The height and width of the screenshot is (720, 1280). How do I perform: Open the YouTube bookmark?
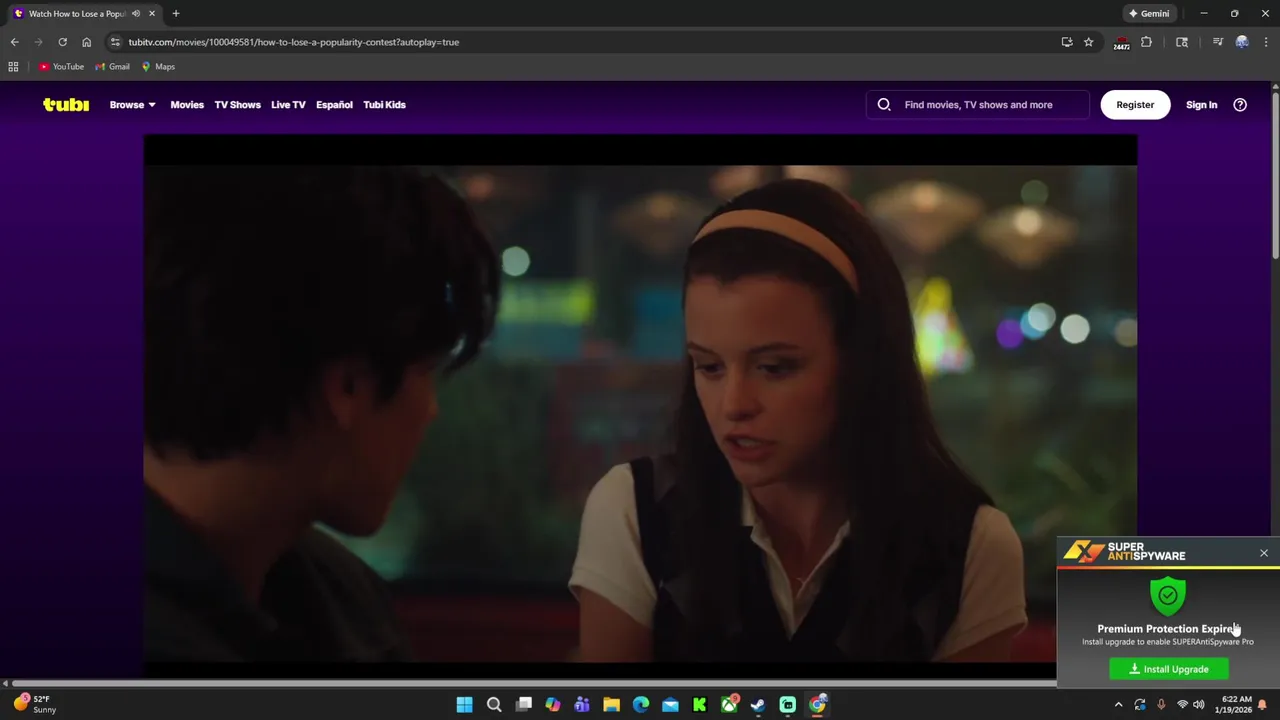click(62, 67)
